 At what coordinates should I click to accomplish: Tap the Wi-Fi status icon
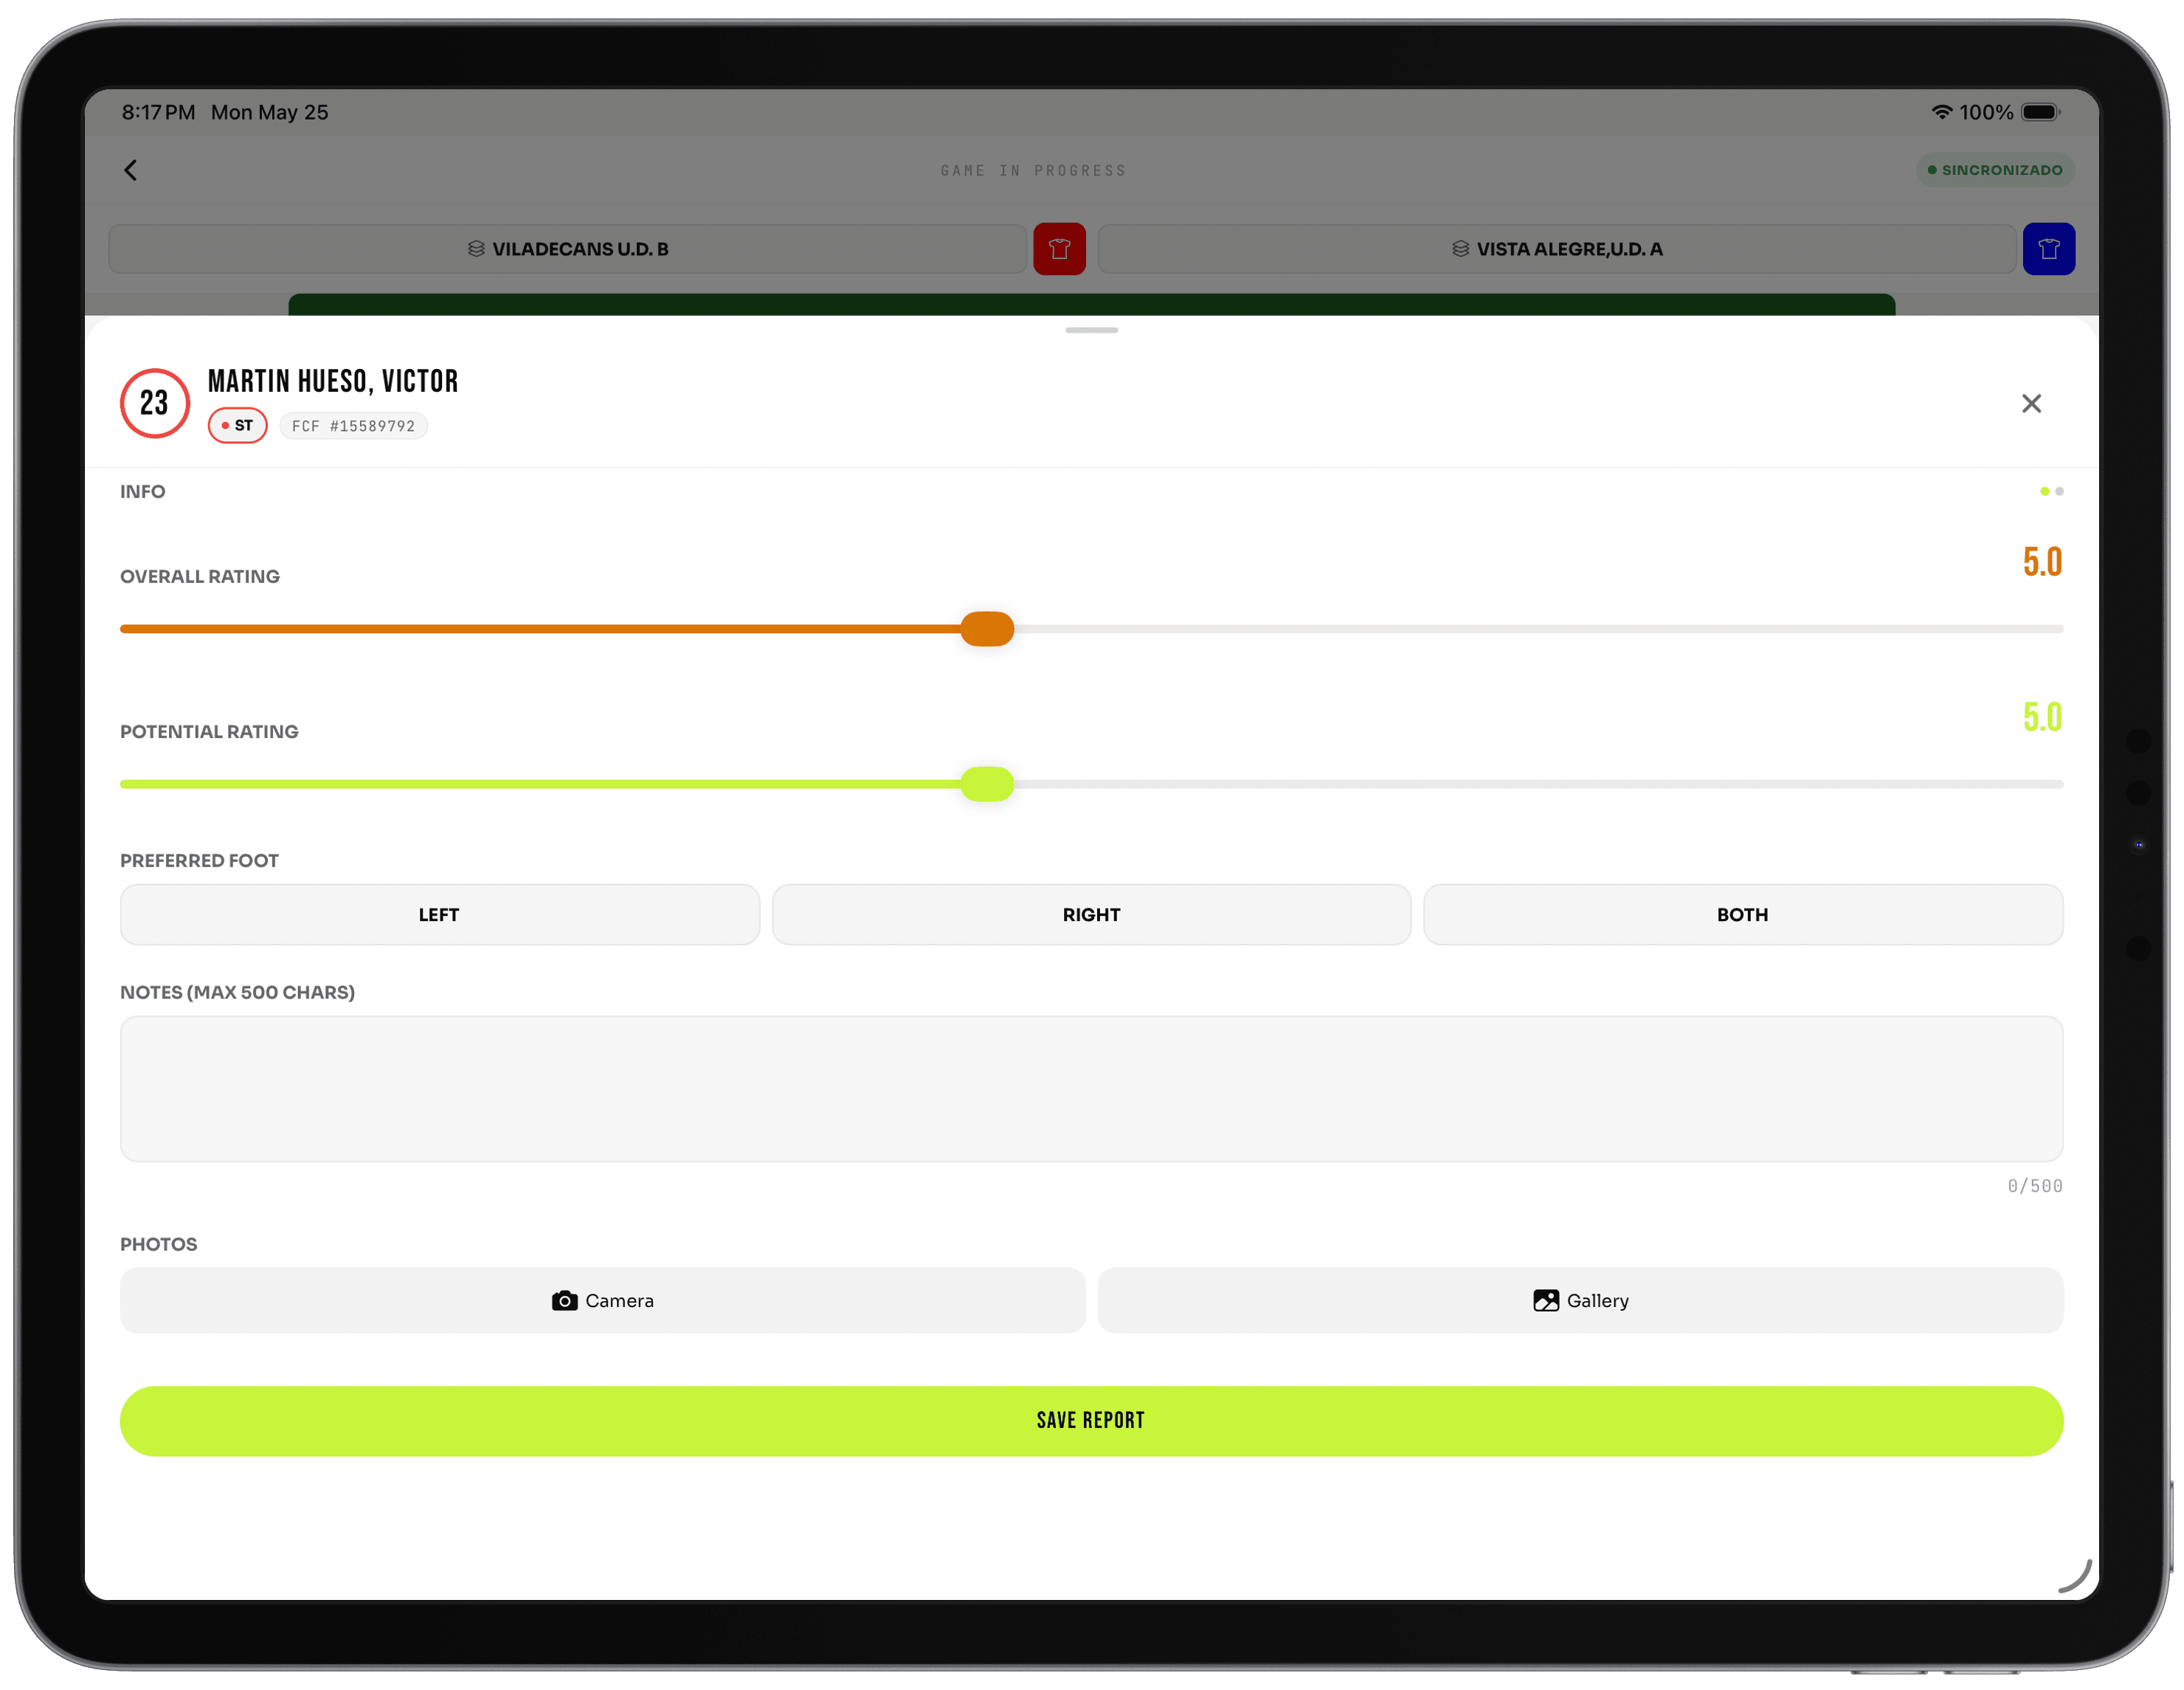click(x=1941, y=112)
